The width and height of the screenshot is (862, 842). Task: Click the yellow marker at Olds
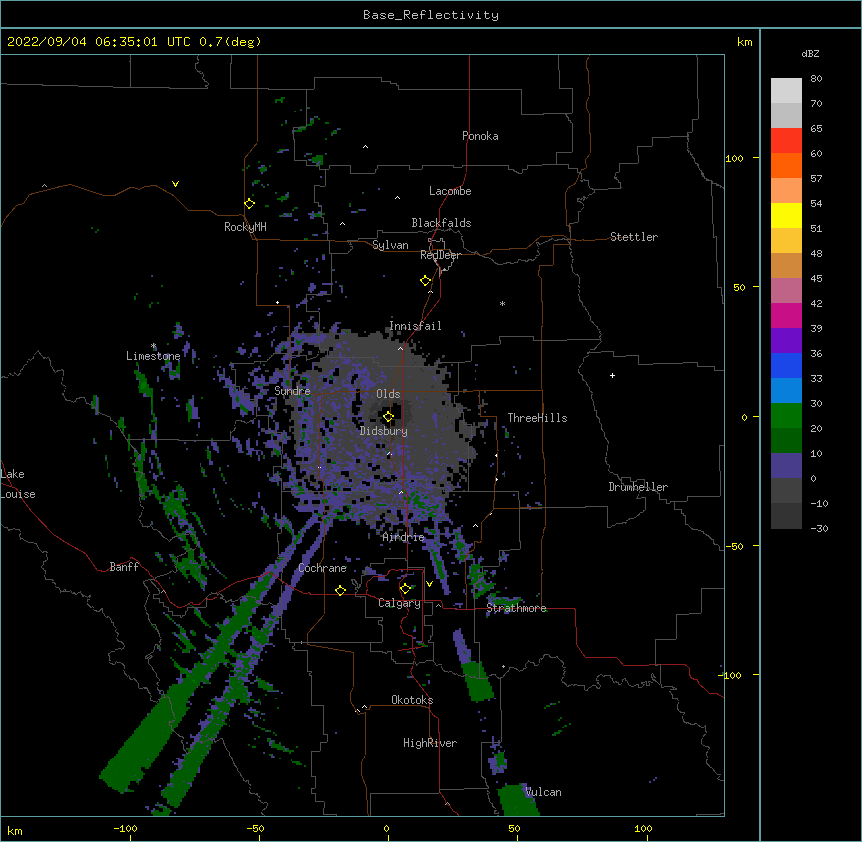click(x=388, y=417)
